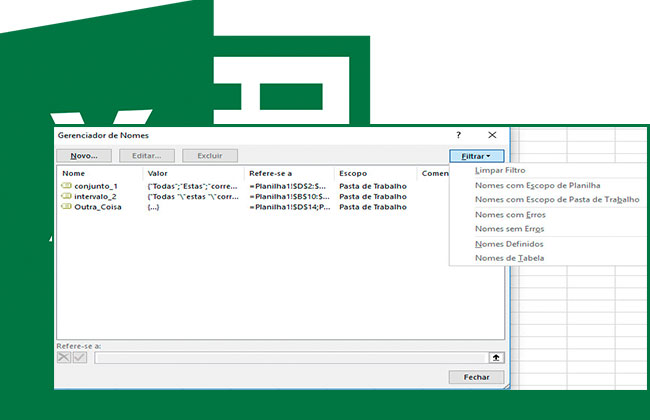The image size is (650, 420).
Task: Click the confirm checkmark icon beside Refere-se a
Action: [80, 357]
